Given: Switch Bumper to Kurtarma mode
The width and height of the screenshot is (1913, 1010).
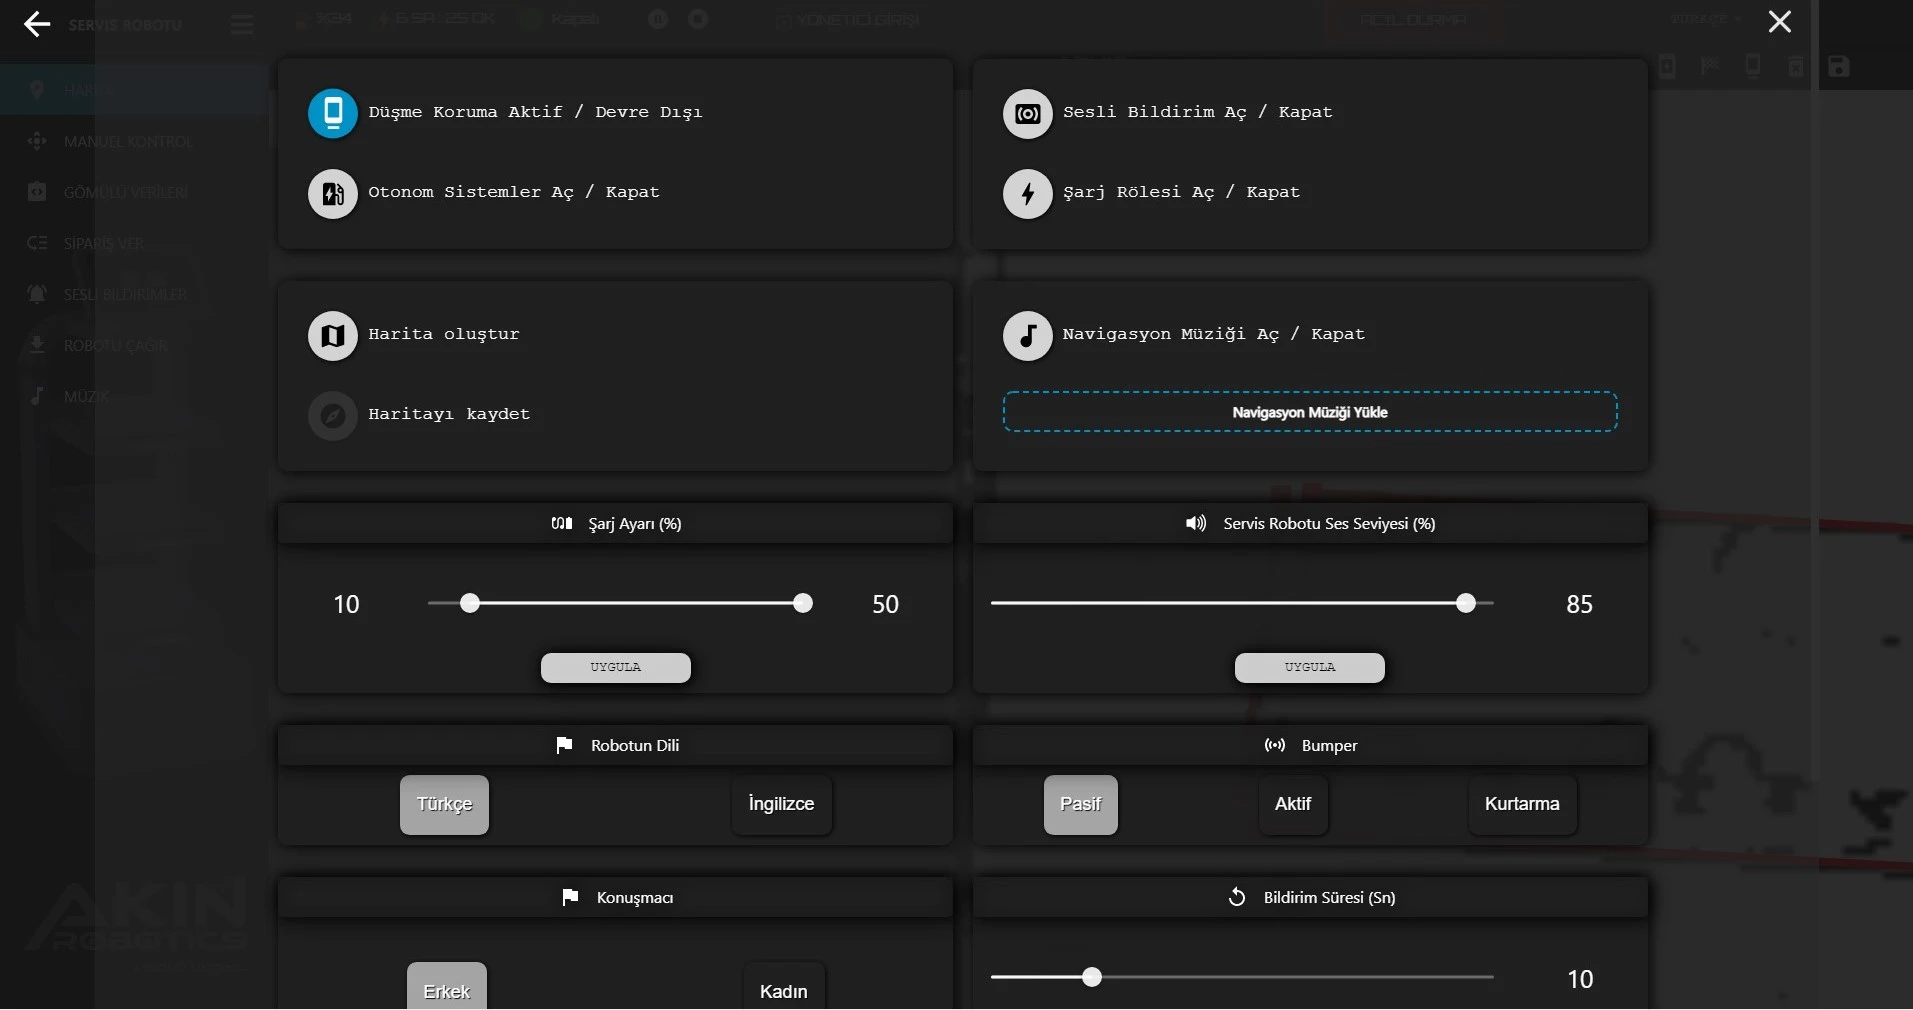Looking at the screenshot, I should click(x=1521, y=804).
